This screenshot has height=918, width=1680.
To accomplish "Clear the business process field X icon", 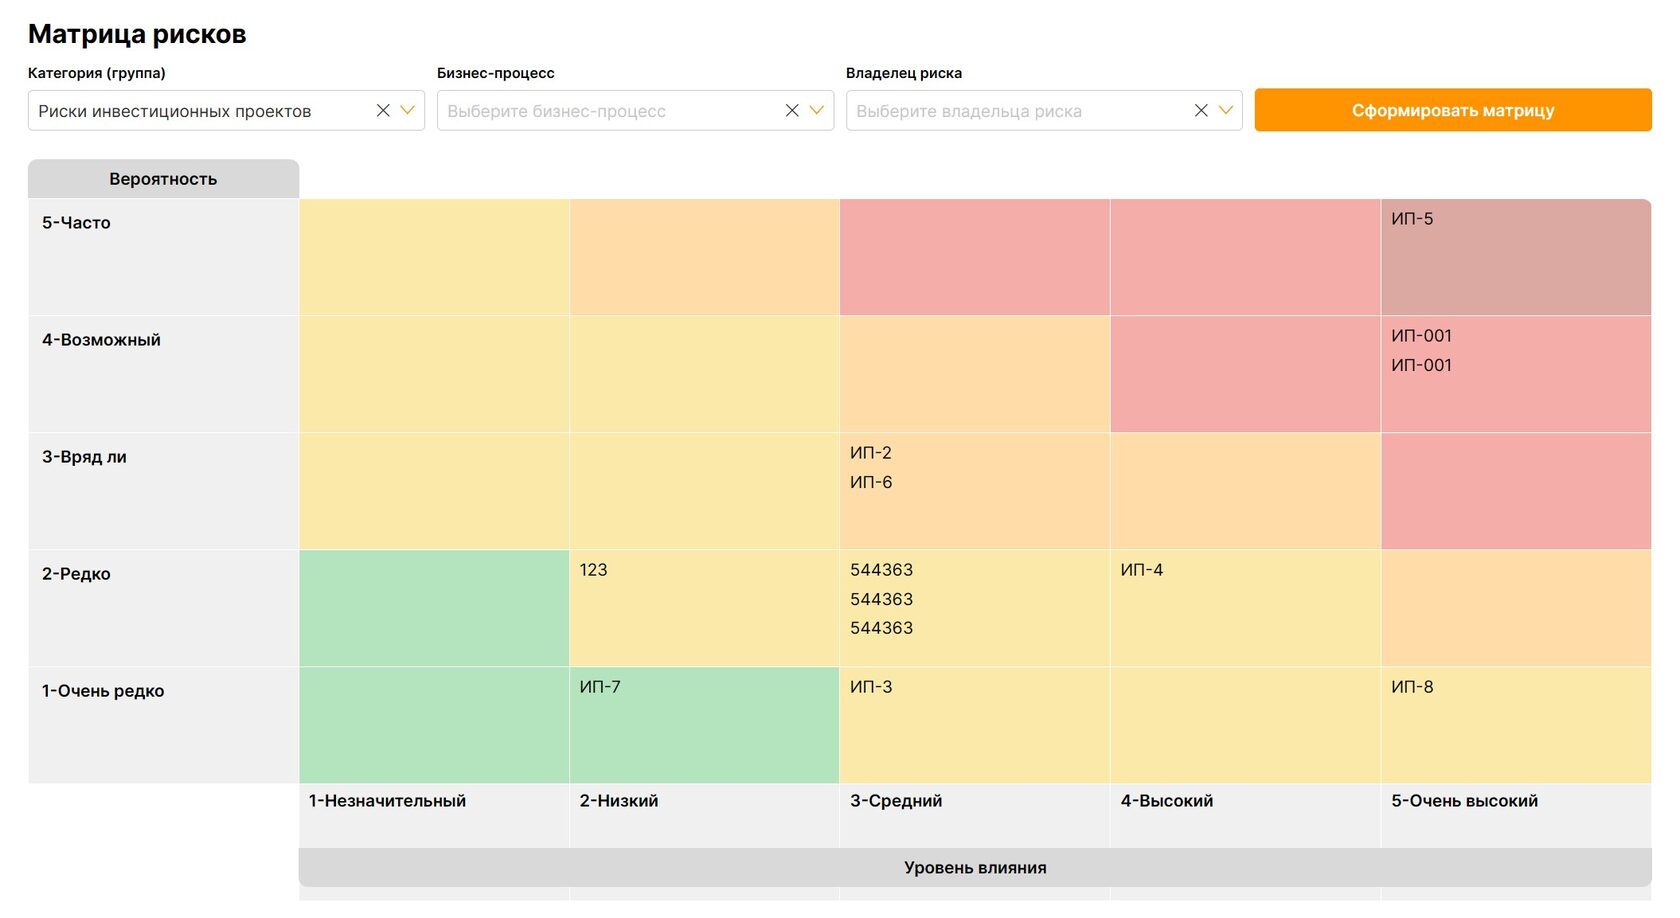I will pos(792,111).
